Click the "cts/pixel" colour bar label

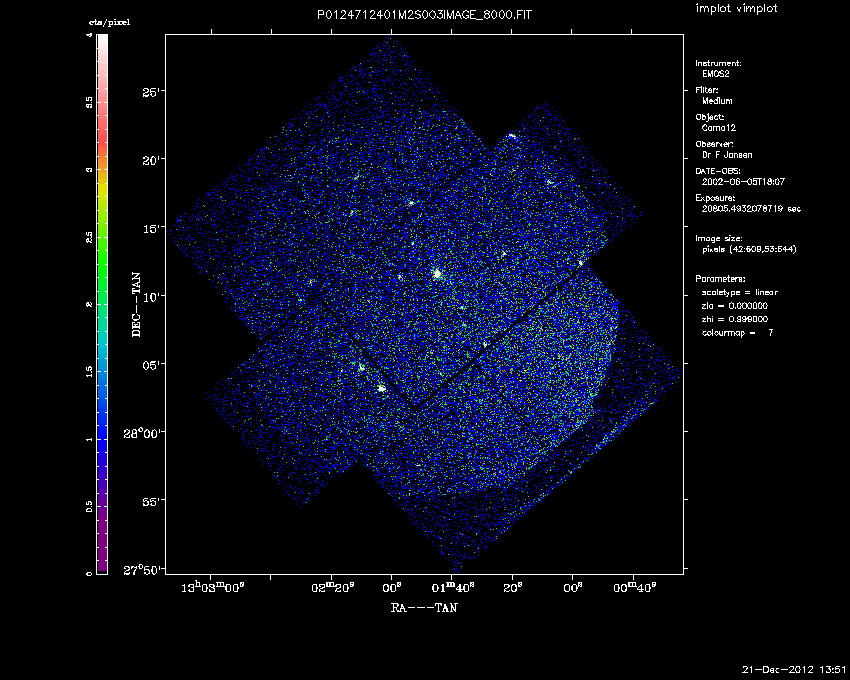[110, 23]
